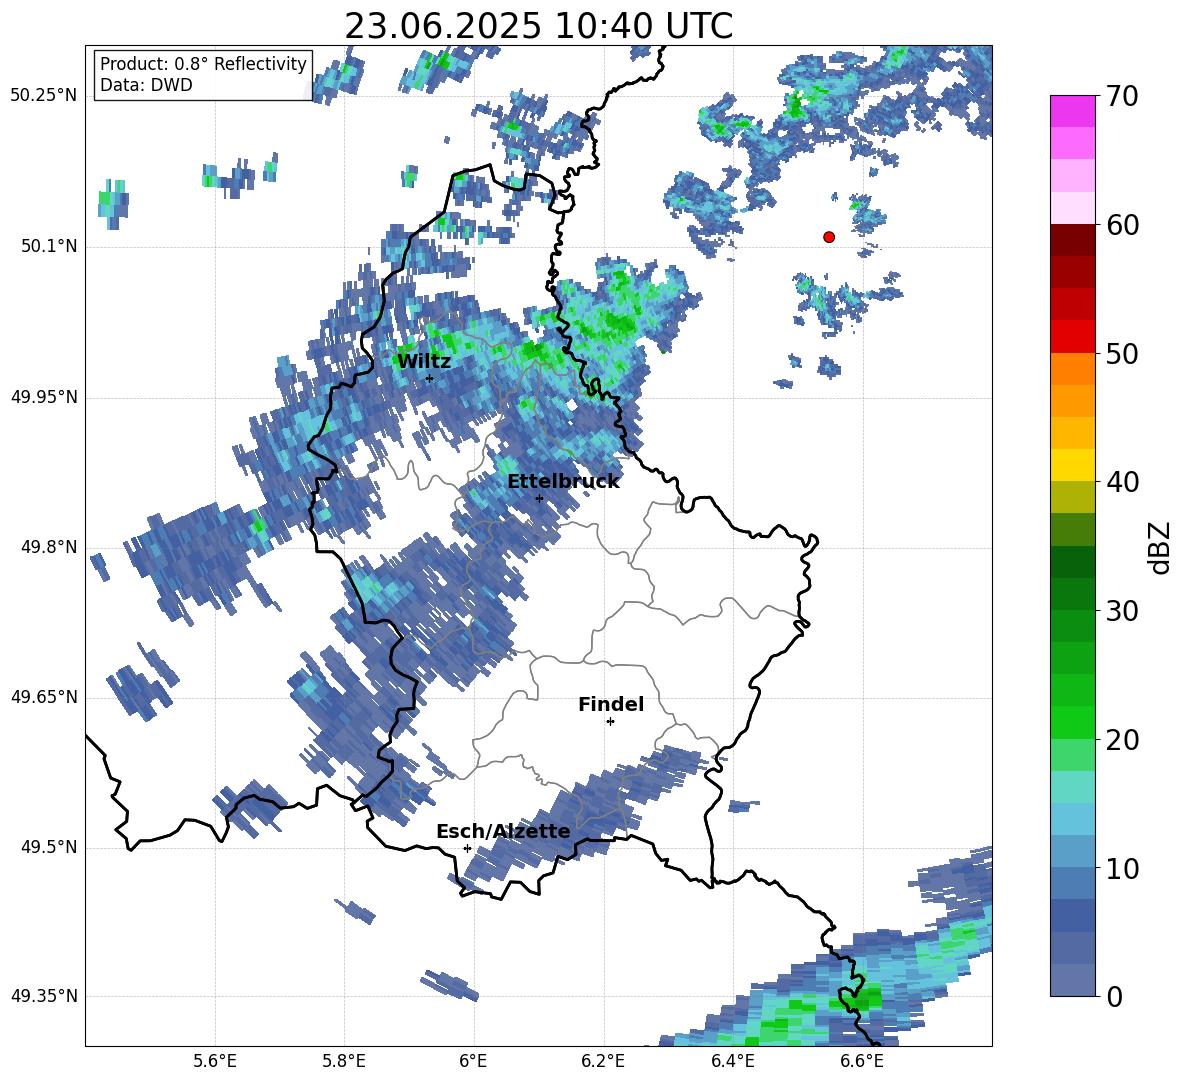1184x1081 pixels.
Task: Click the 5.6°E longitude label
Action: (214, 1061)
